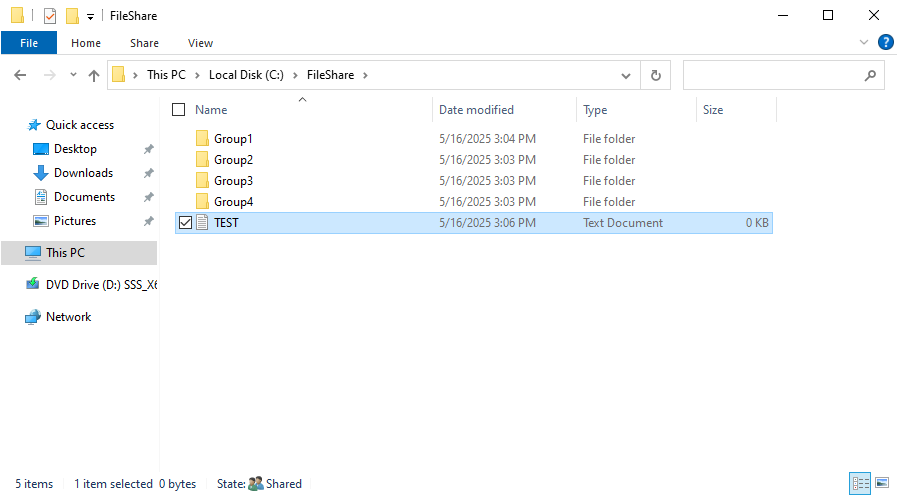The height and width of the screenshot is (496, 898).
Task: Open Network in the navigation pane
Action: (68, 317)
